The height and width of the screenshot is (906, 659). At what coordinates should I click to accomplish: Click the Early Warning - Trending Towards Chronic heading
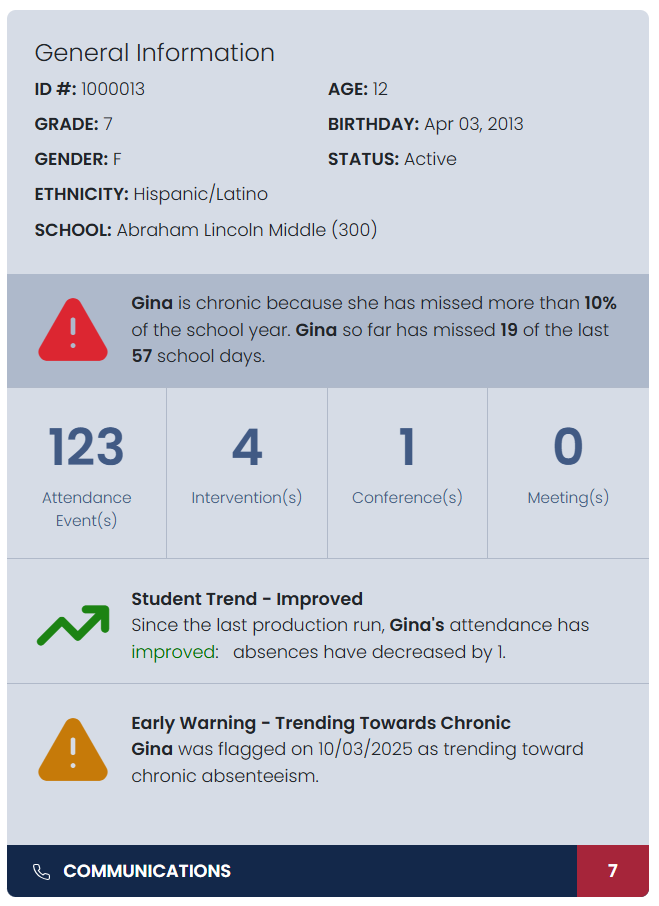pyautogui.click(x=321, y=723)
